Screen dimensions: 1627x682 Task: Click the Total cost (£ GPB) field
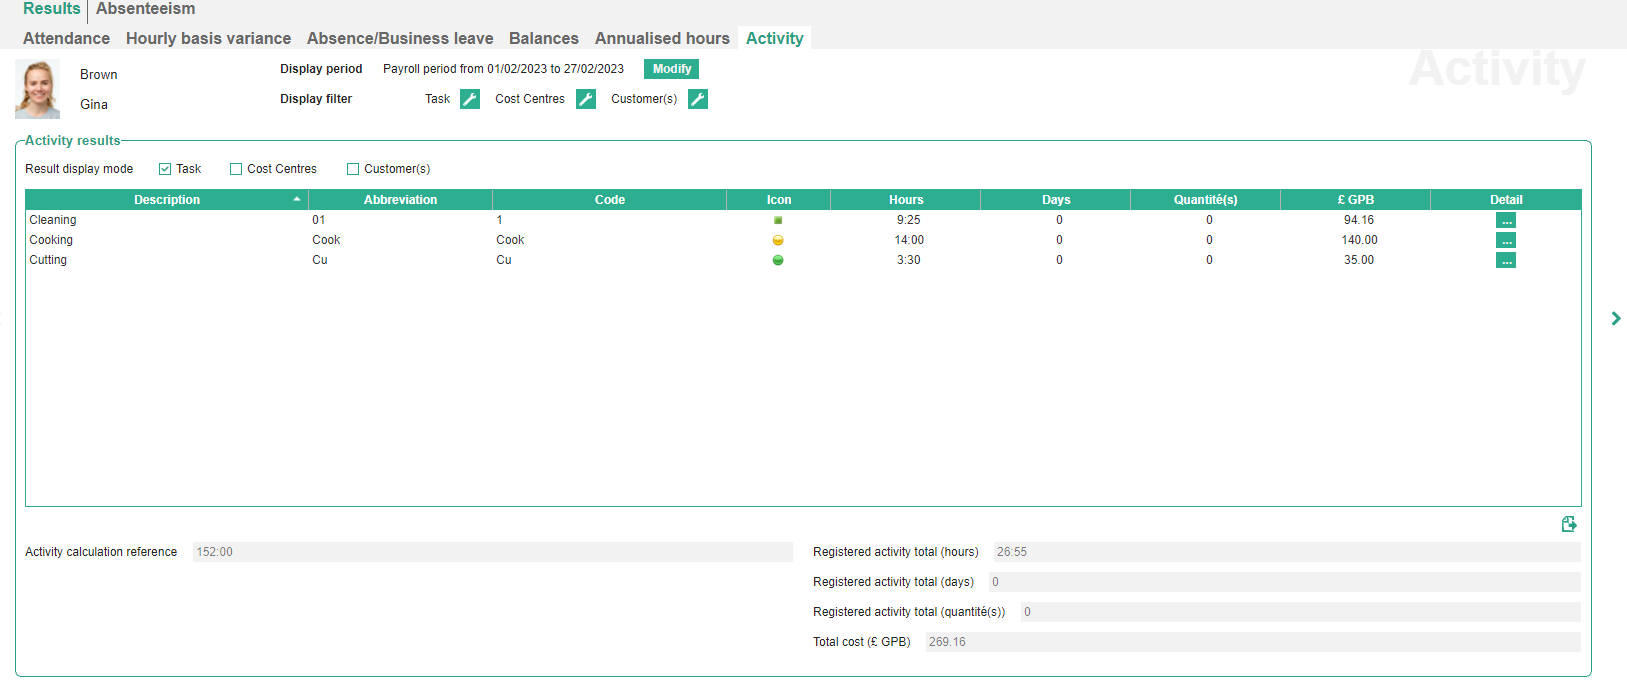click(1253, 642)
